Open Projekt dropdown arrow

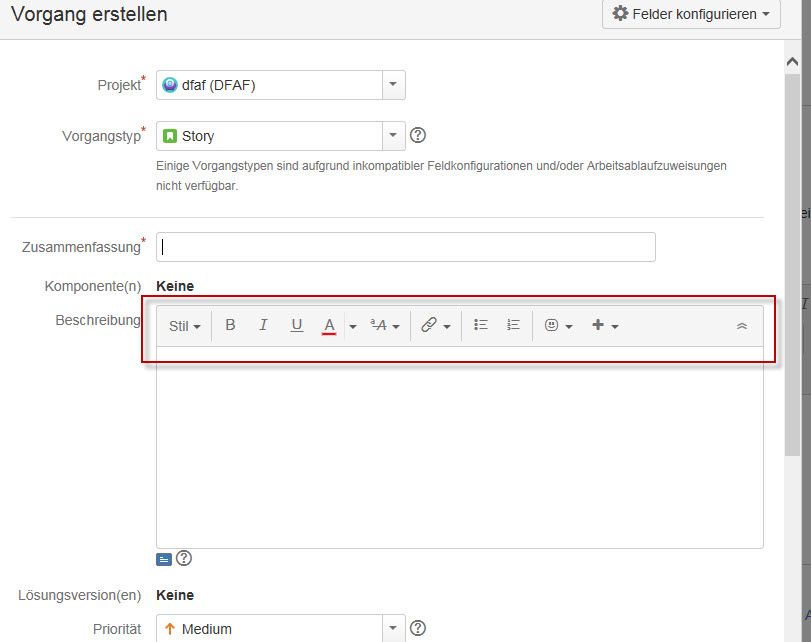click(x=393, y=84)
